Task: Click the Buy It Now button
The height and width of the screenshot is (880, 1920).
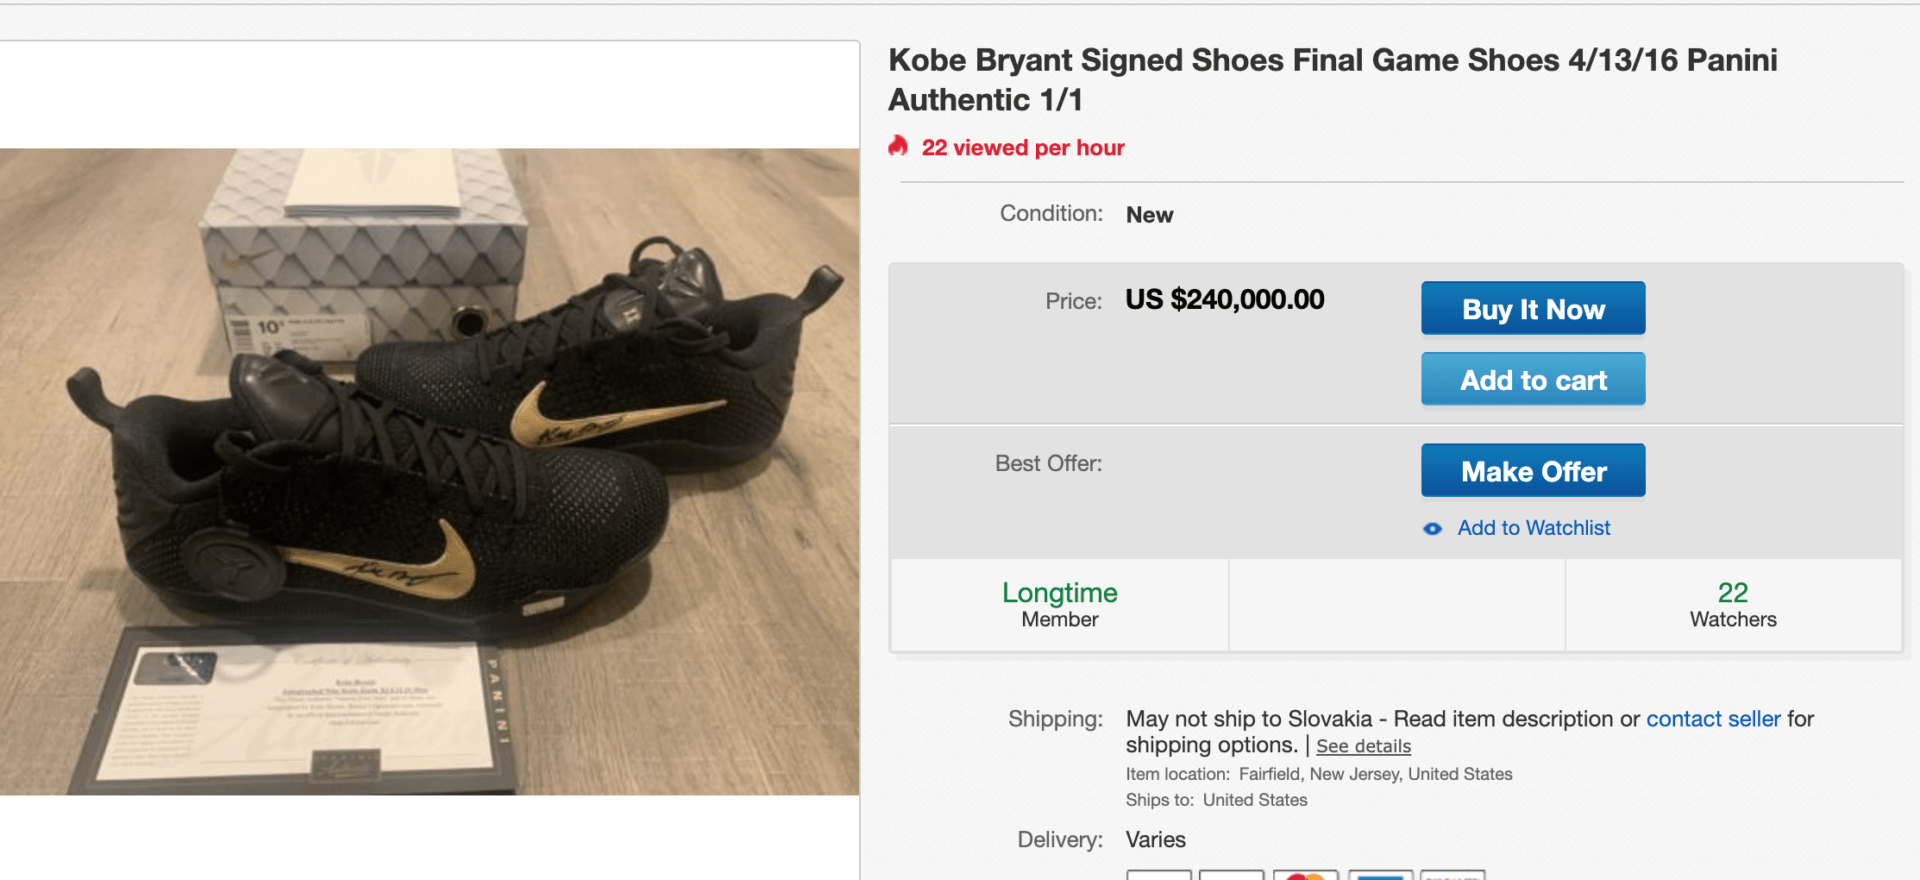Action: 1532,309
